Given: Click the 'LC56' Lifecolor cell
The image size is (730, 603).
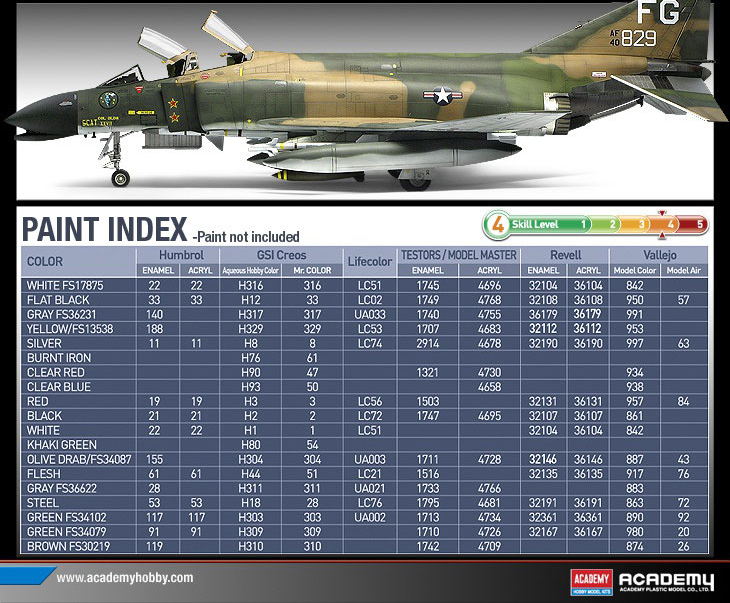Looking at the screenshot, I should point(370,401).
